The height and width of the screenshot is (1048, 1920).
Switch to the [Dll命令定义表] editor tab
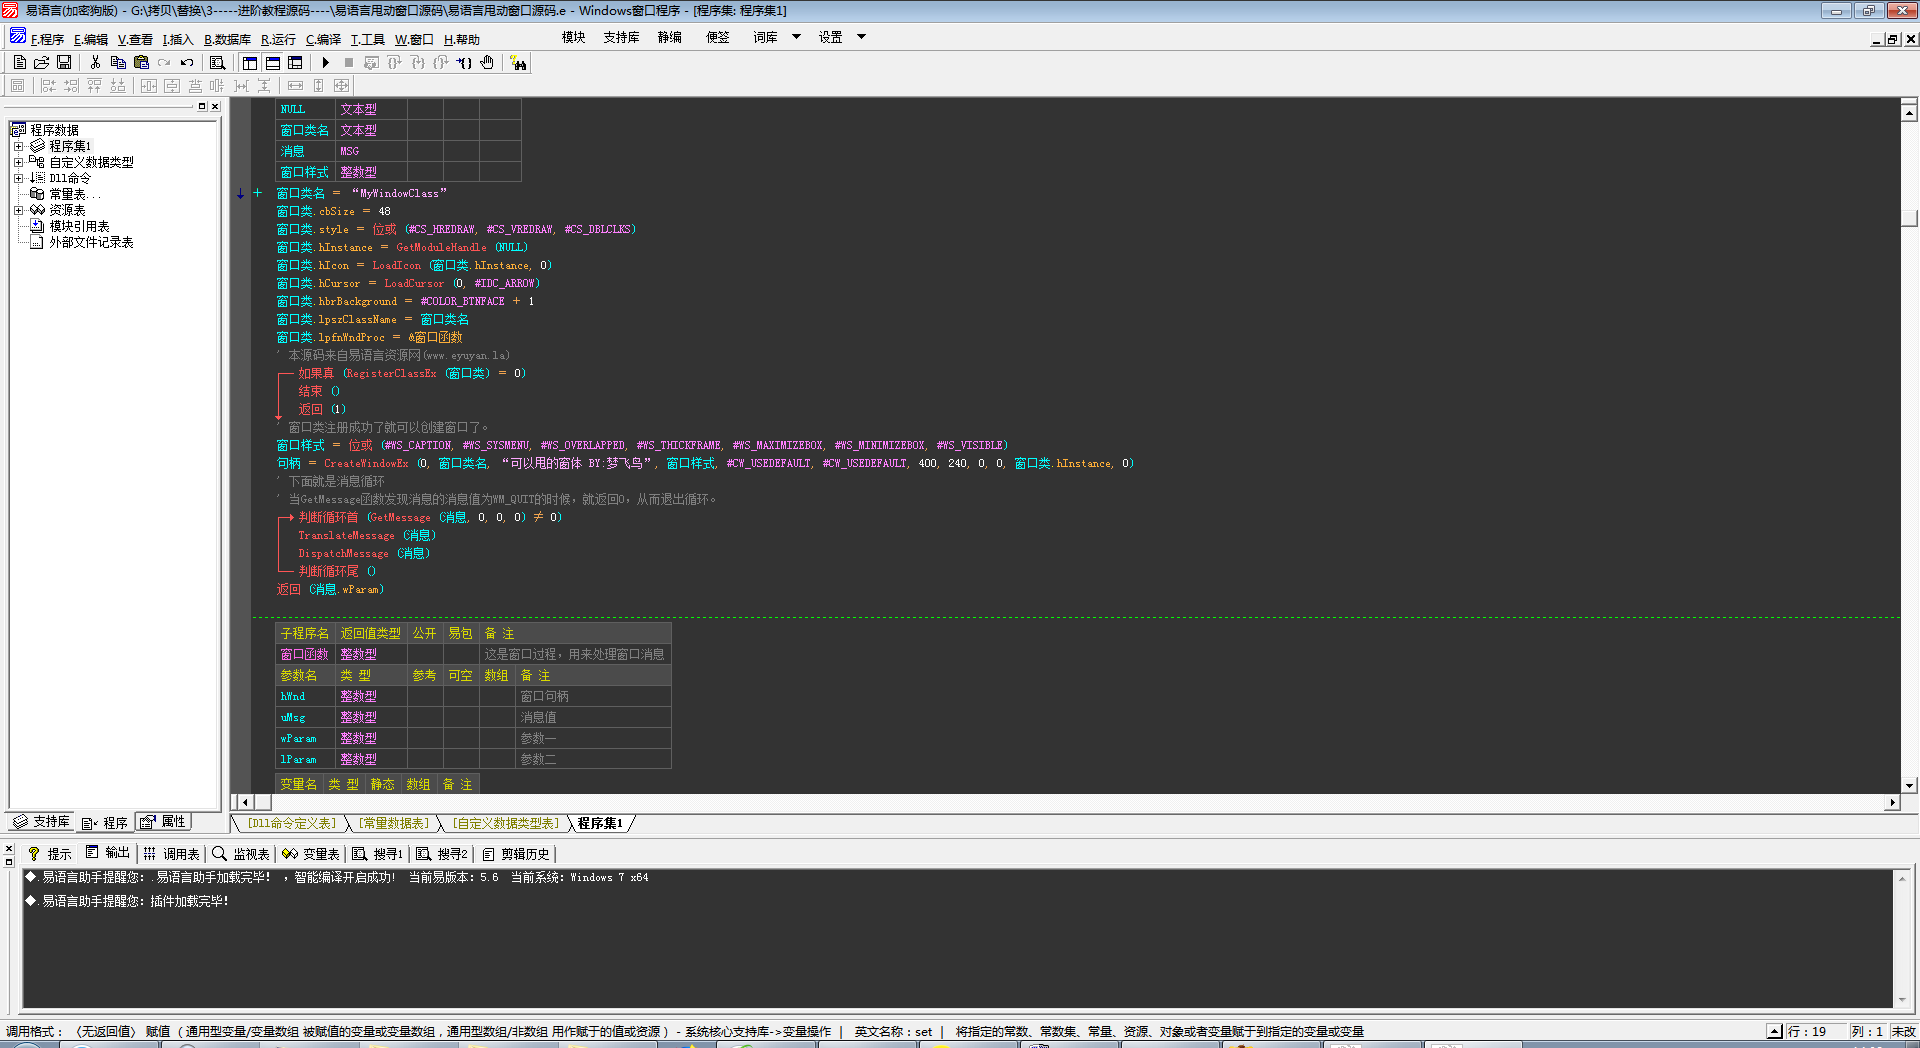point(292,824)
